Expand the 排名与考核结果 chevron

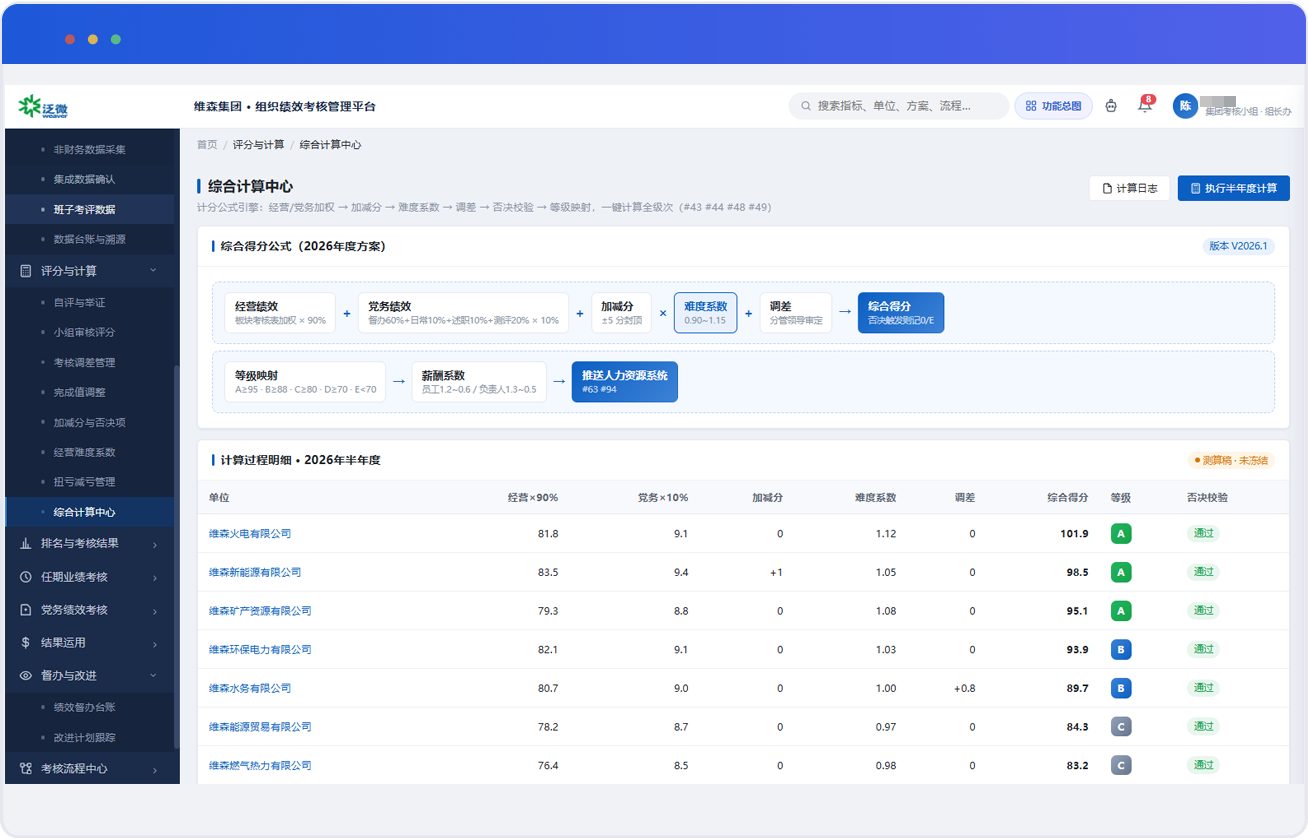pos(155,545)
